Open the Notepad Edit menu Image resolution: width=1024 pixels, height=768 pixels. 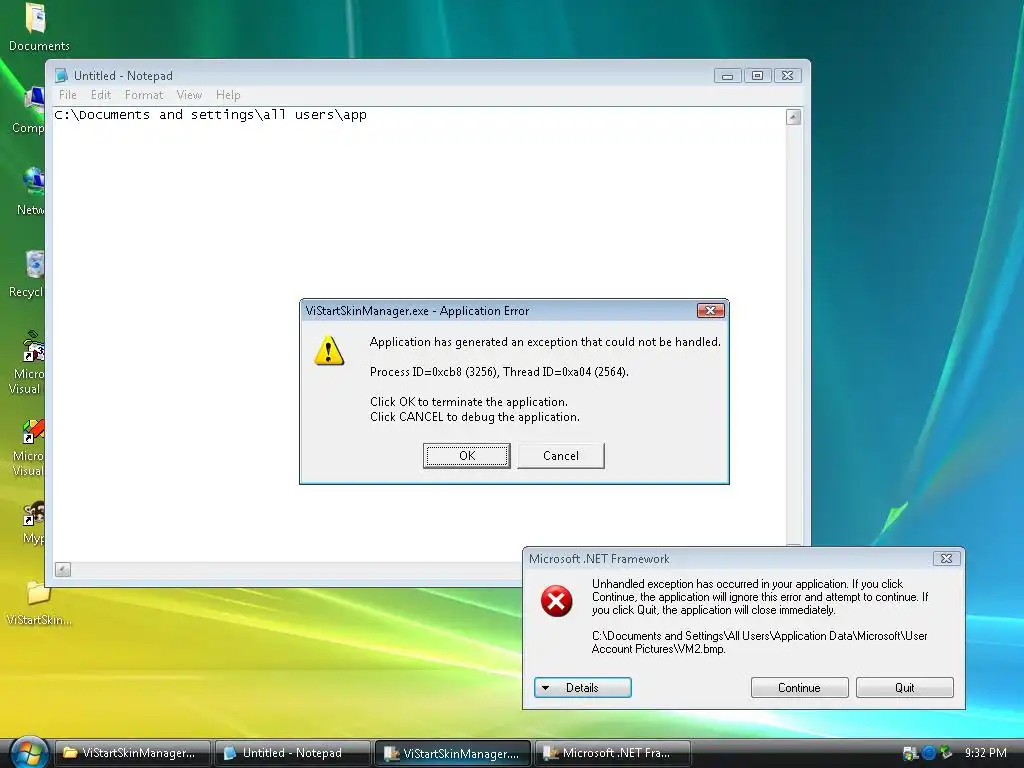click(x=101, y=95)
